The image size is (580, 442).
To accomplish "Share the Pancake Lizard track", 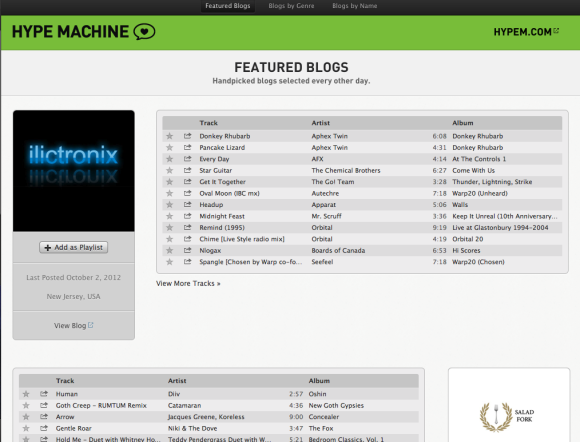I will coord(188,147).
